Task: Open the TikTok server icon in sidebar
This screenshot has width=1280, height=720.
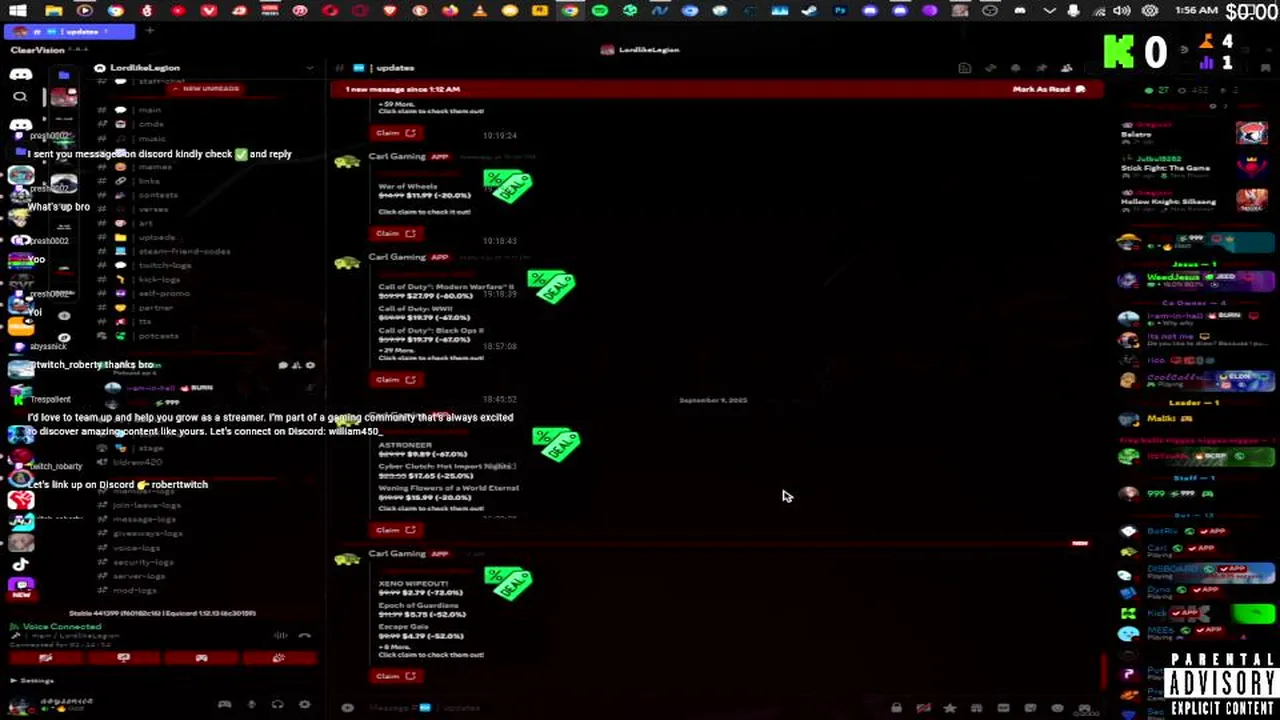Action: point(21,565)
